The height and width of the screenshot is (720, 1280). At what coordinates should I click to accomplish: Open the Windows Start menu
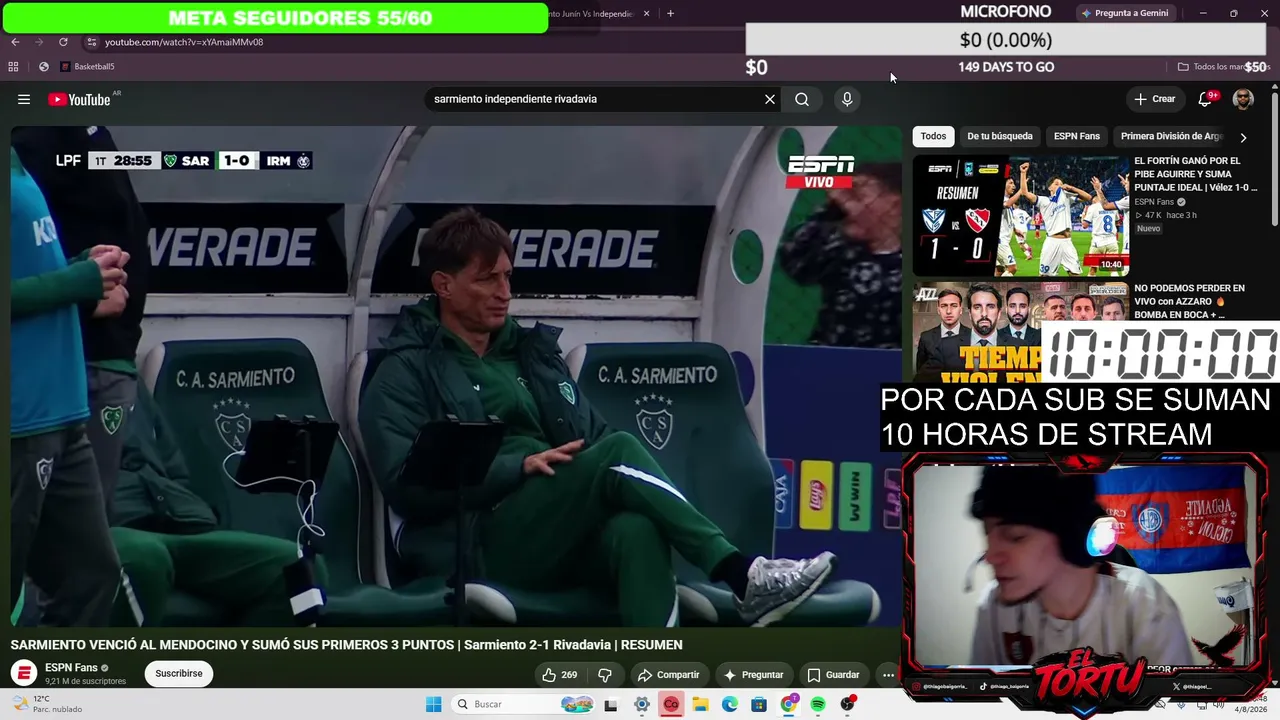click(433, 704)
